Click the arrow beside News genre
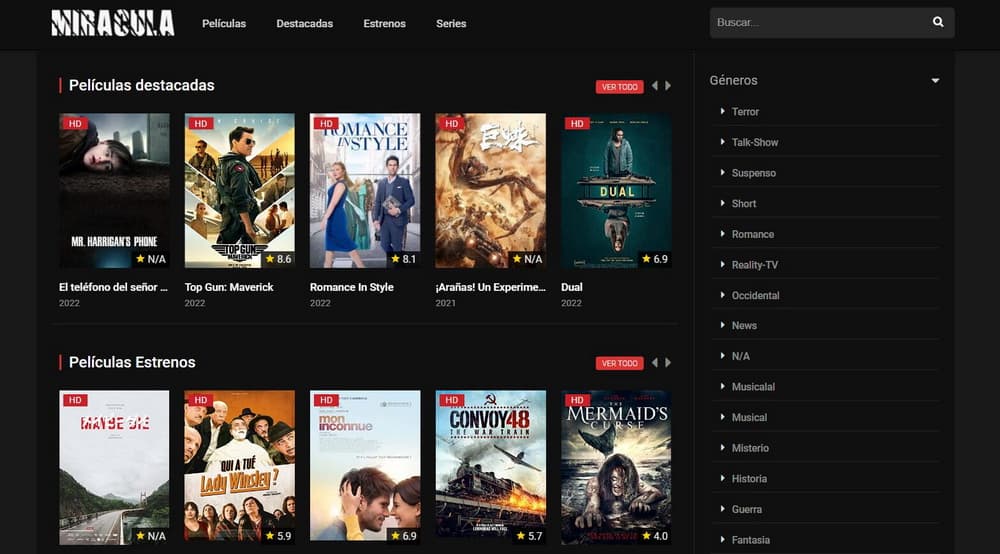The image size is (1000, 554). (x=722, y=325)
